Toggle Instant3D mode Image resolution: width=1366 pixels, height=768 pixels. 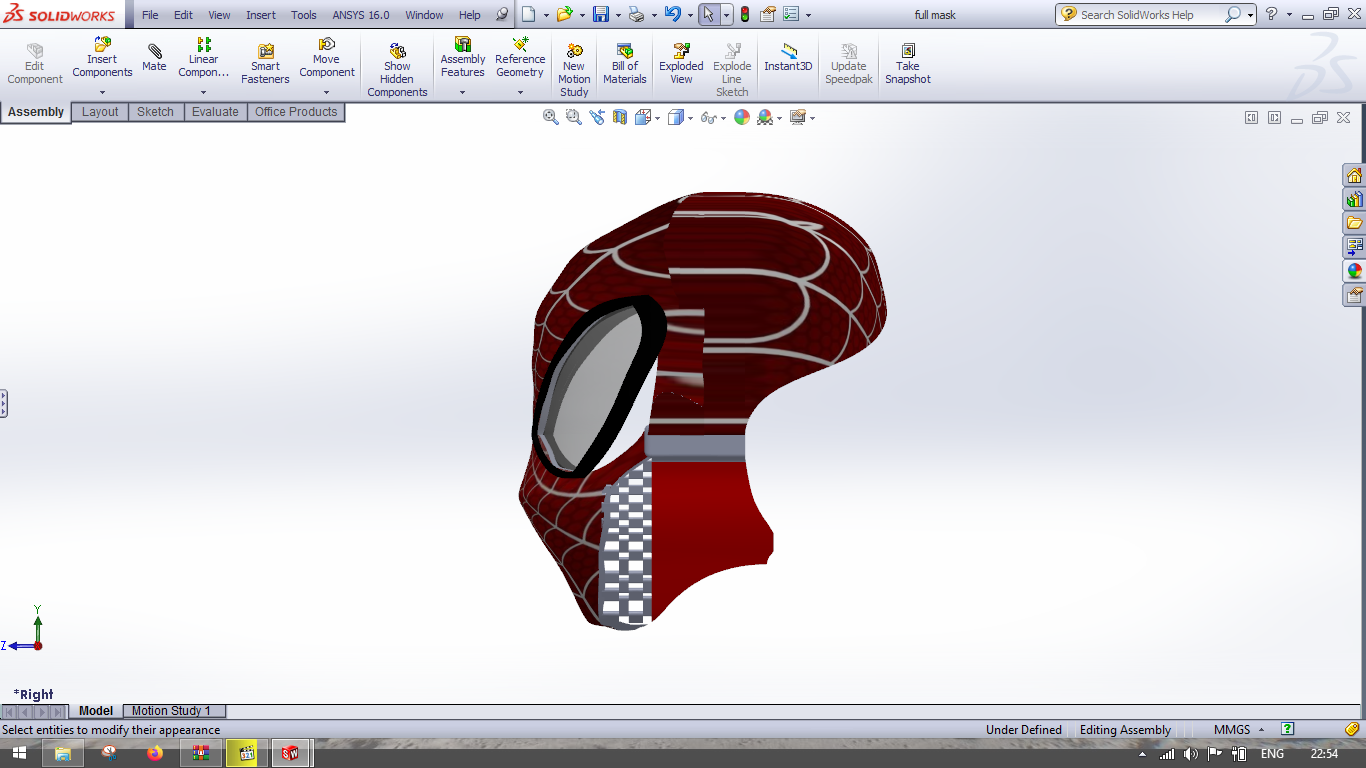788,58
